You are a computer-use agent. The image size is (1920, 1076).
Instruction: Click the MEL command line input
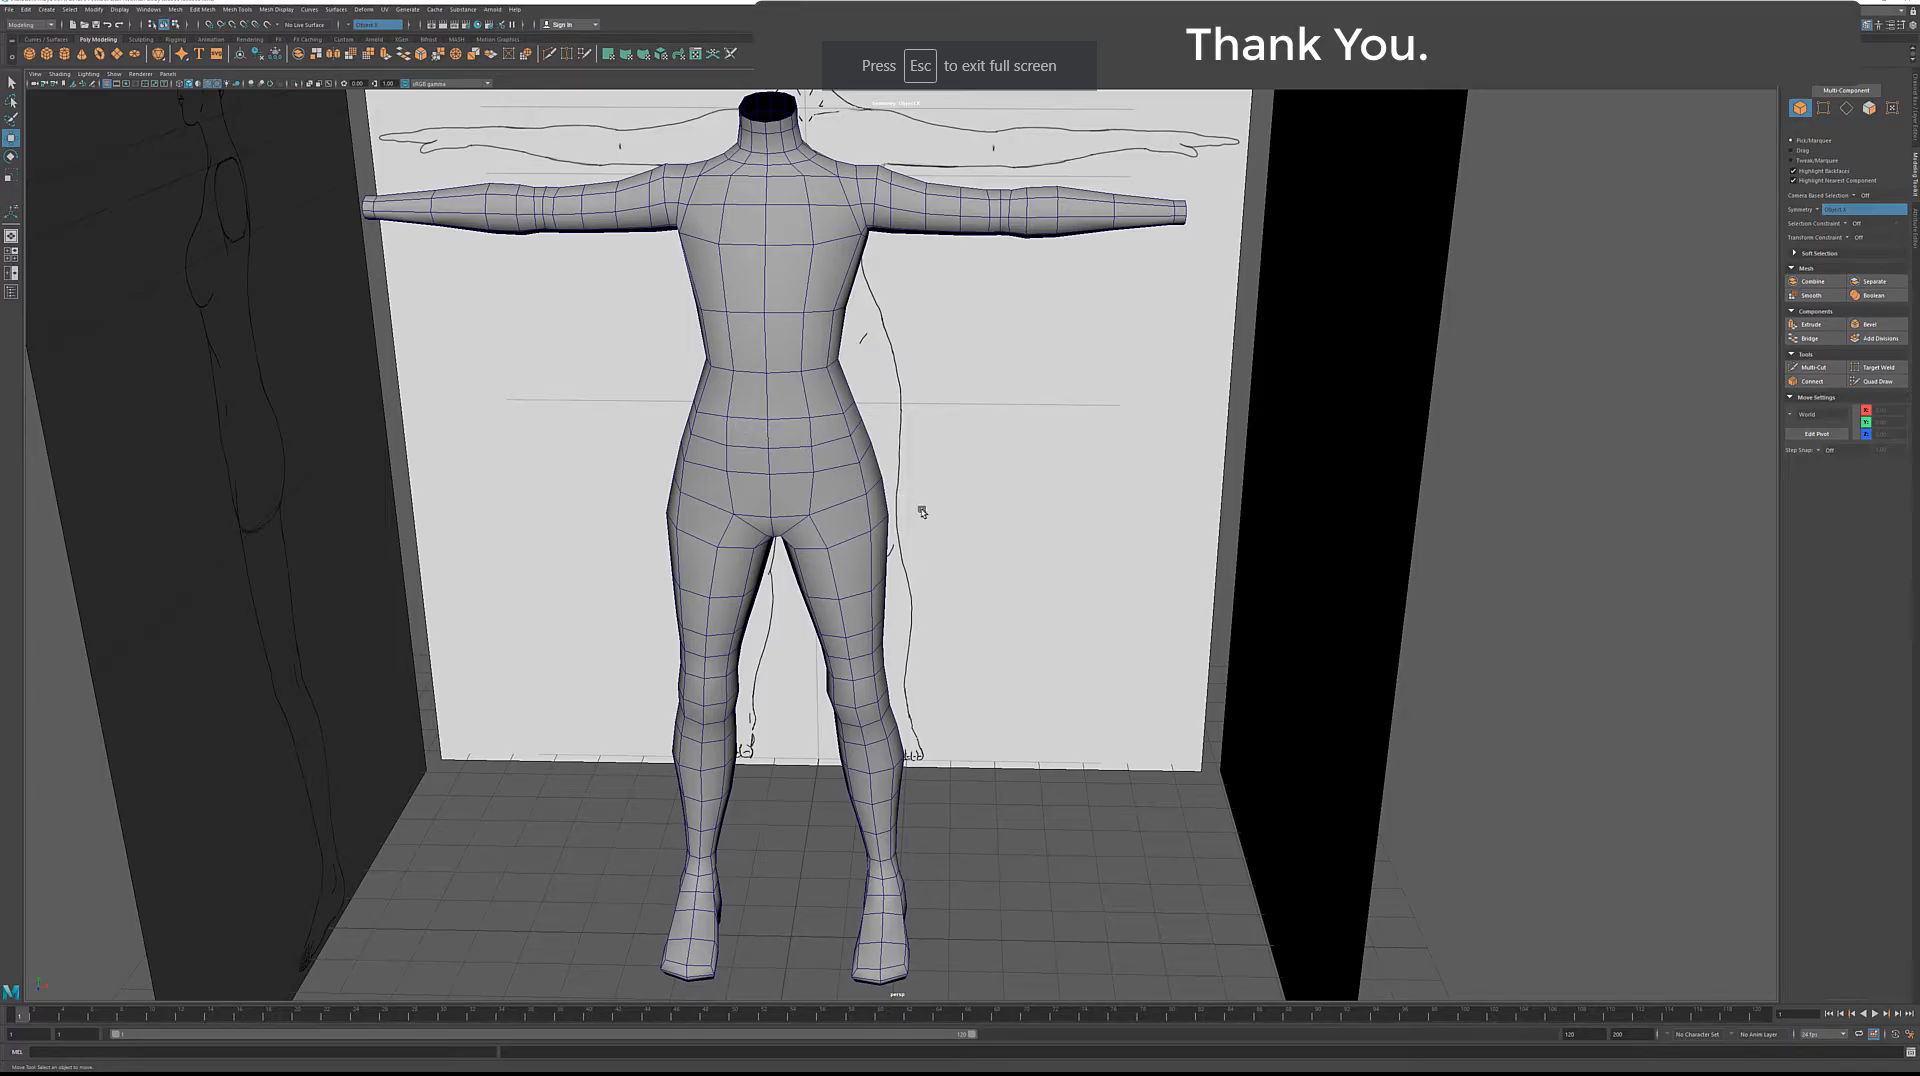pos(262,1052)
